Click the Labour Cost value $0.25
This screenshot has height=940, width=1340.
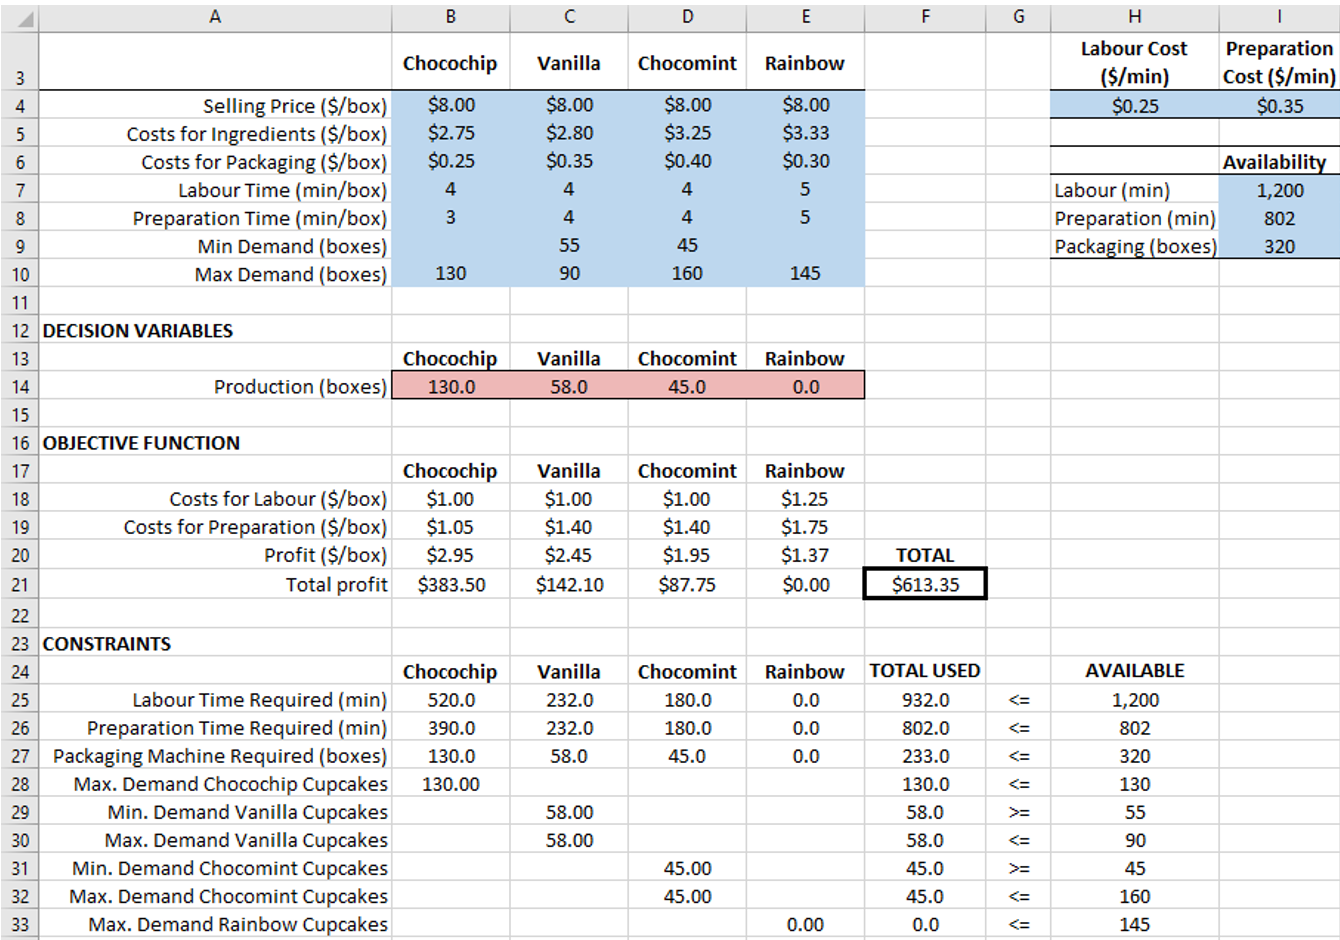click(x=1135, y=105)
